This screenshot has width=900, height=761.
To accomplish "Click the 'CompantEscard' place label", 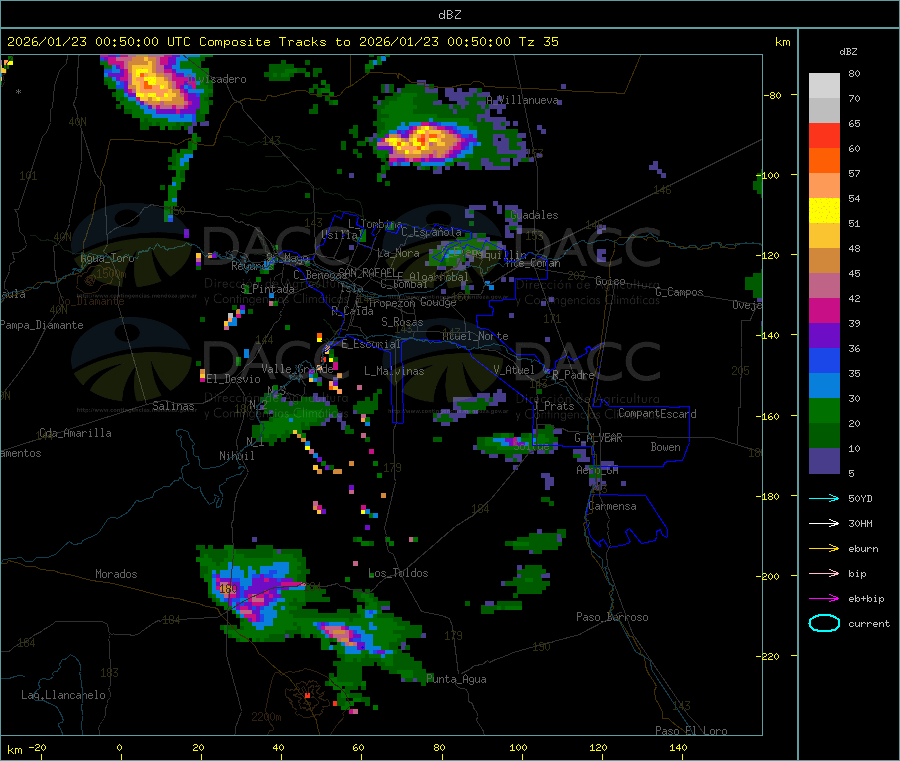I will point(657,414).
